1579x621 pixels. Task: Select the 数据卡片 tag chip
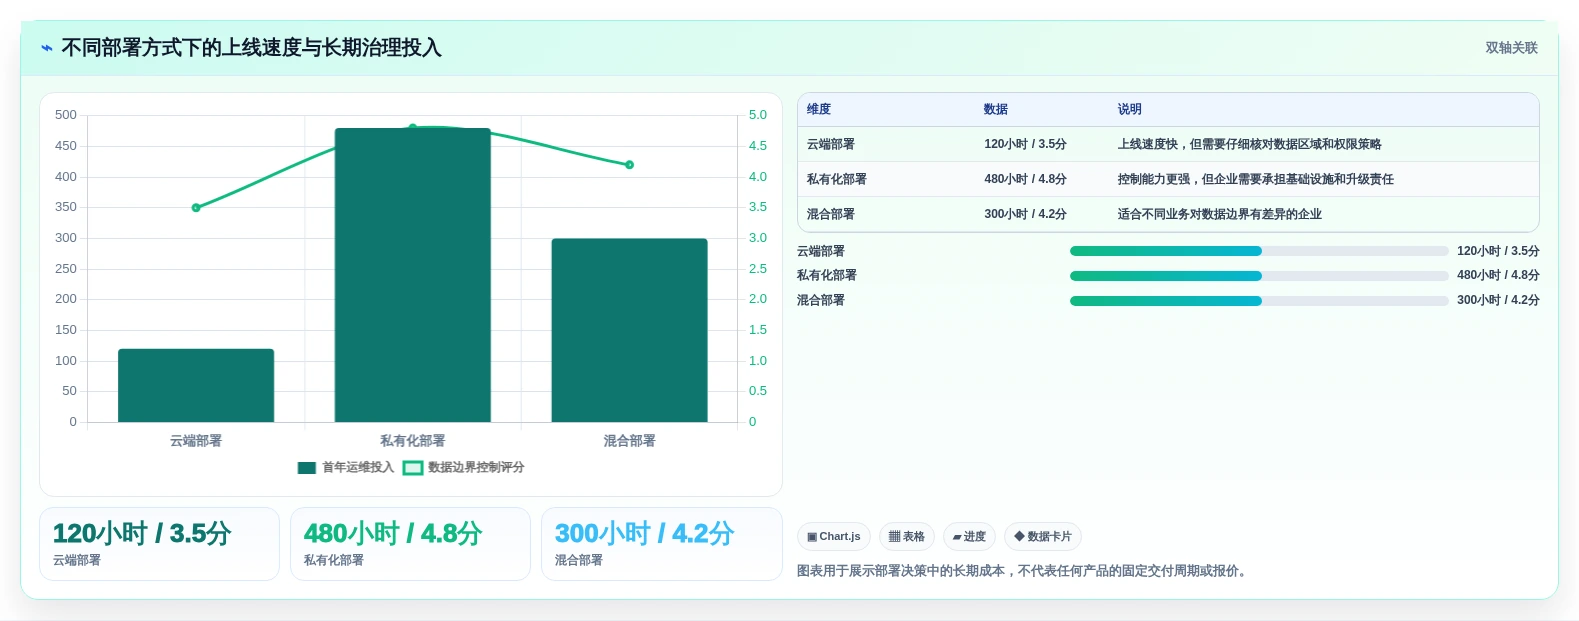[x=1043, y=537]
